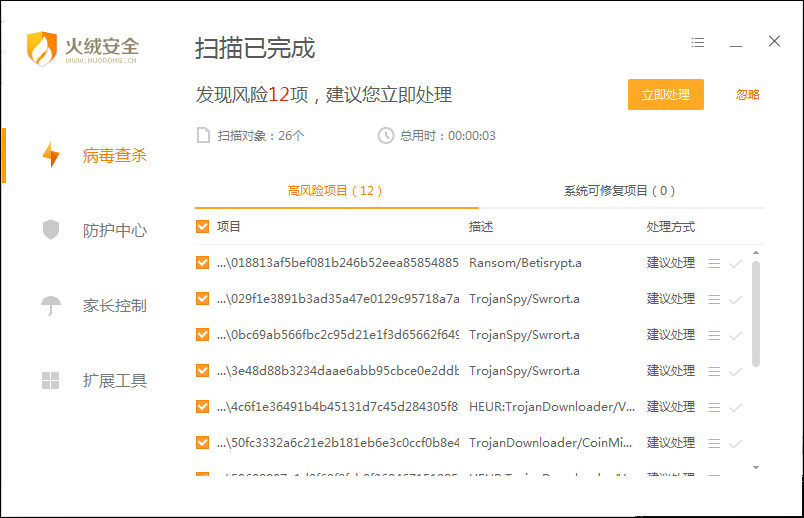
Task: Click the 火绒安全 logo
Action: click(82, 48)
